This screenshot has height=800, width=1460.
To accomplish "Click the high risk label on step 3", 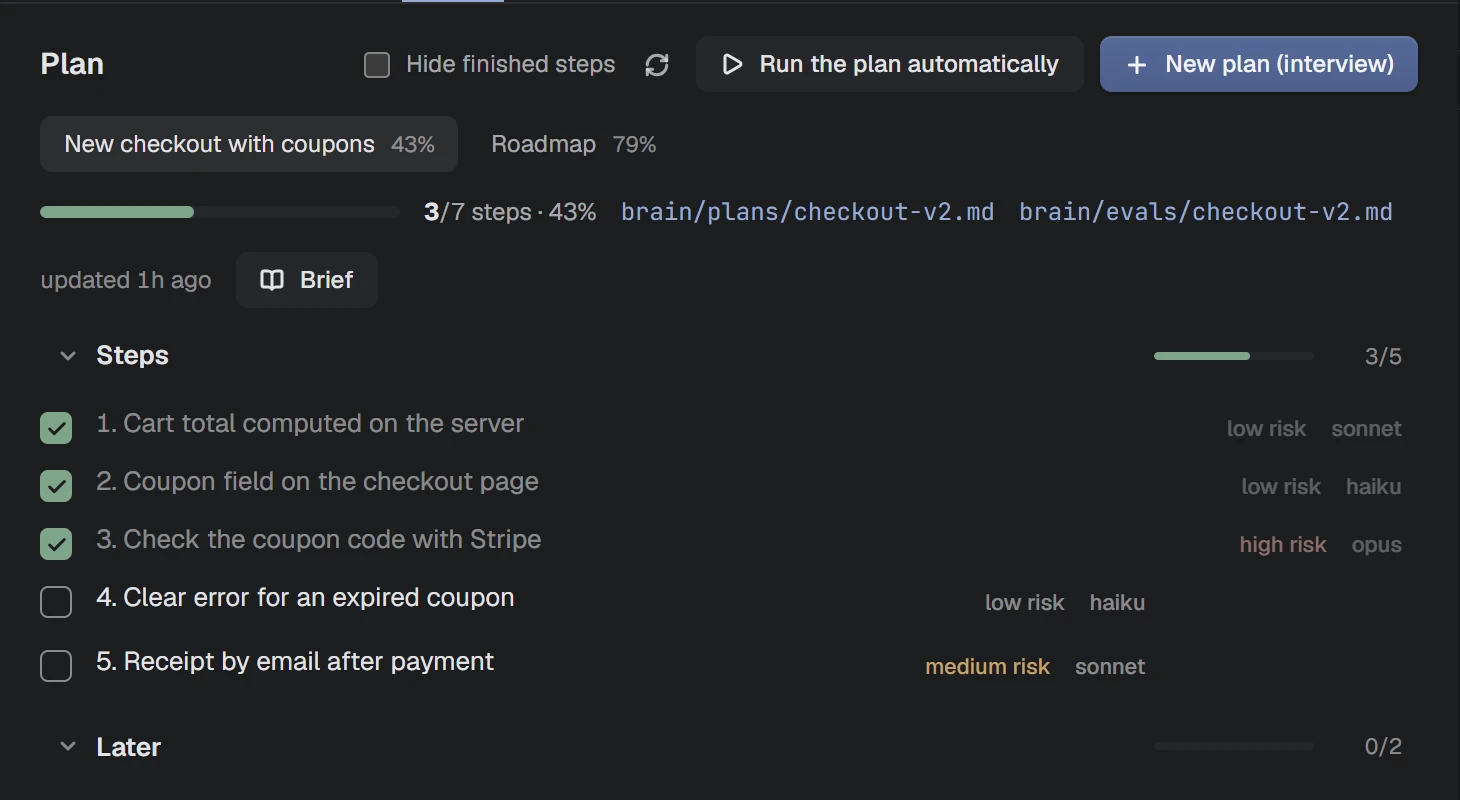I will coord(1283,545).
